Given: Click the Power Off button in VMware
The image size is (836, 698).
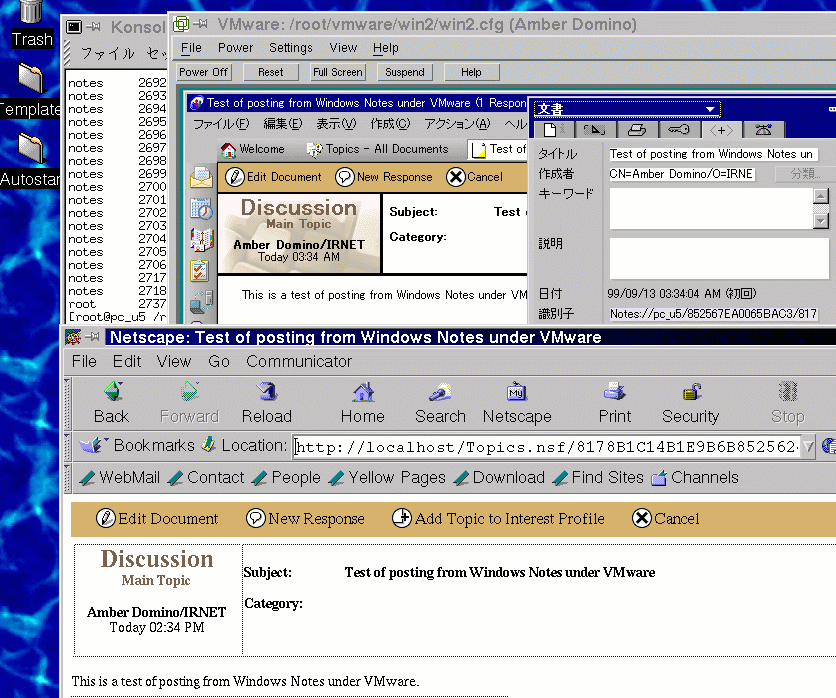Looking at the screenshot, I should [x=203, y=72].
